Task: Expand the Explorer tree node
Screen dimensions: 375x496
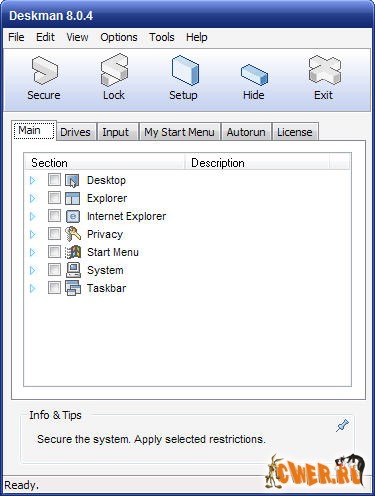Action: [x=32, y=198]
